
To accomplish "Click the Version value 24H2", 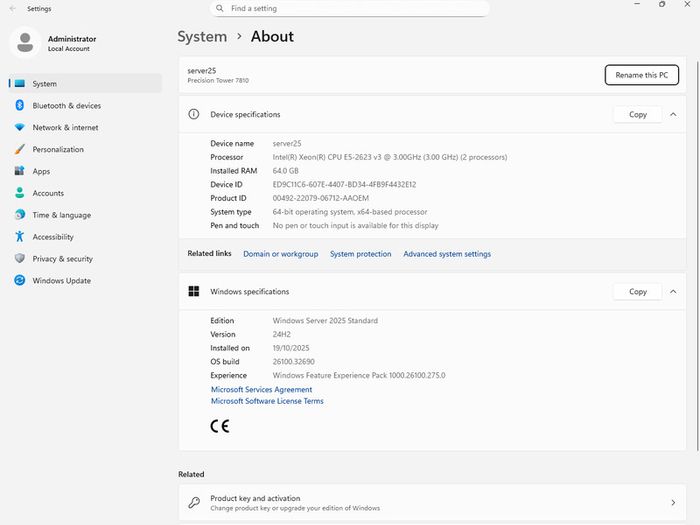I will pos(282,334).
